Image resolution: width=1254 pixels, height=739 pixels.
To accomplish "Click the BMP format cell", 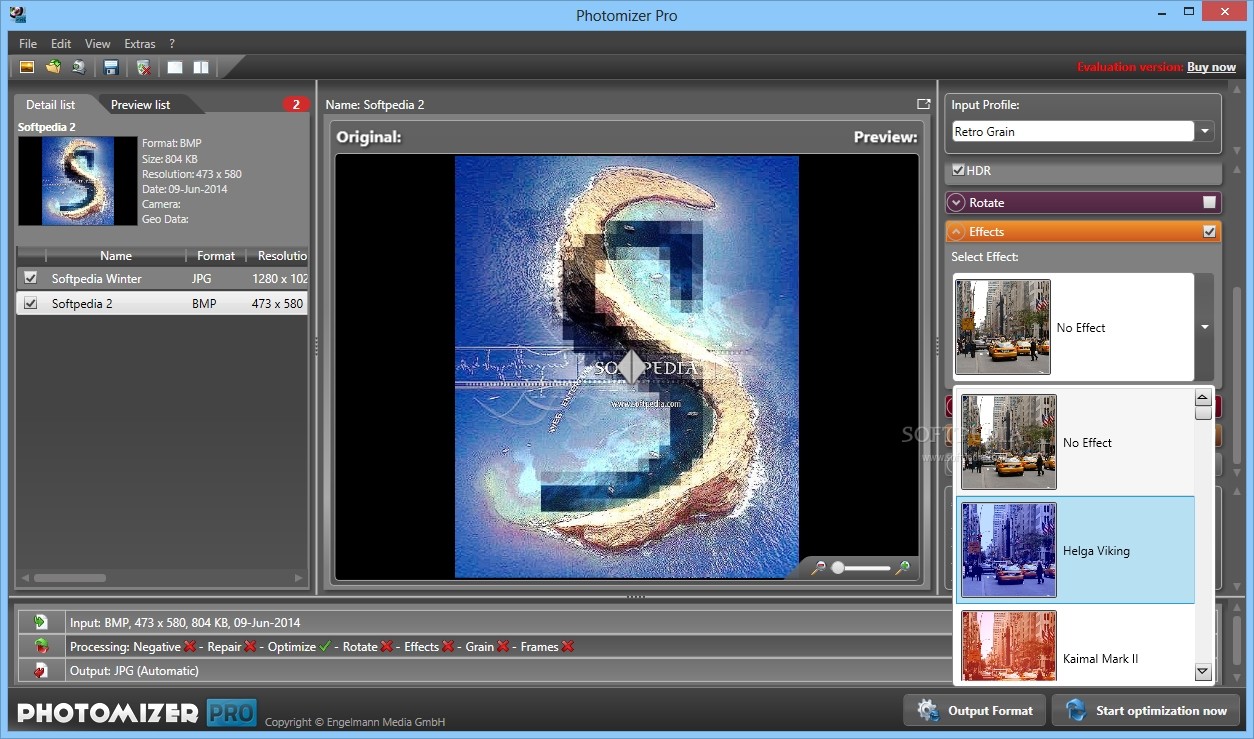I will 204,303.
